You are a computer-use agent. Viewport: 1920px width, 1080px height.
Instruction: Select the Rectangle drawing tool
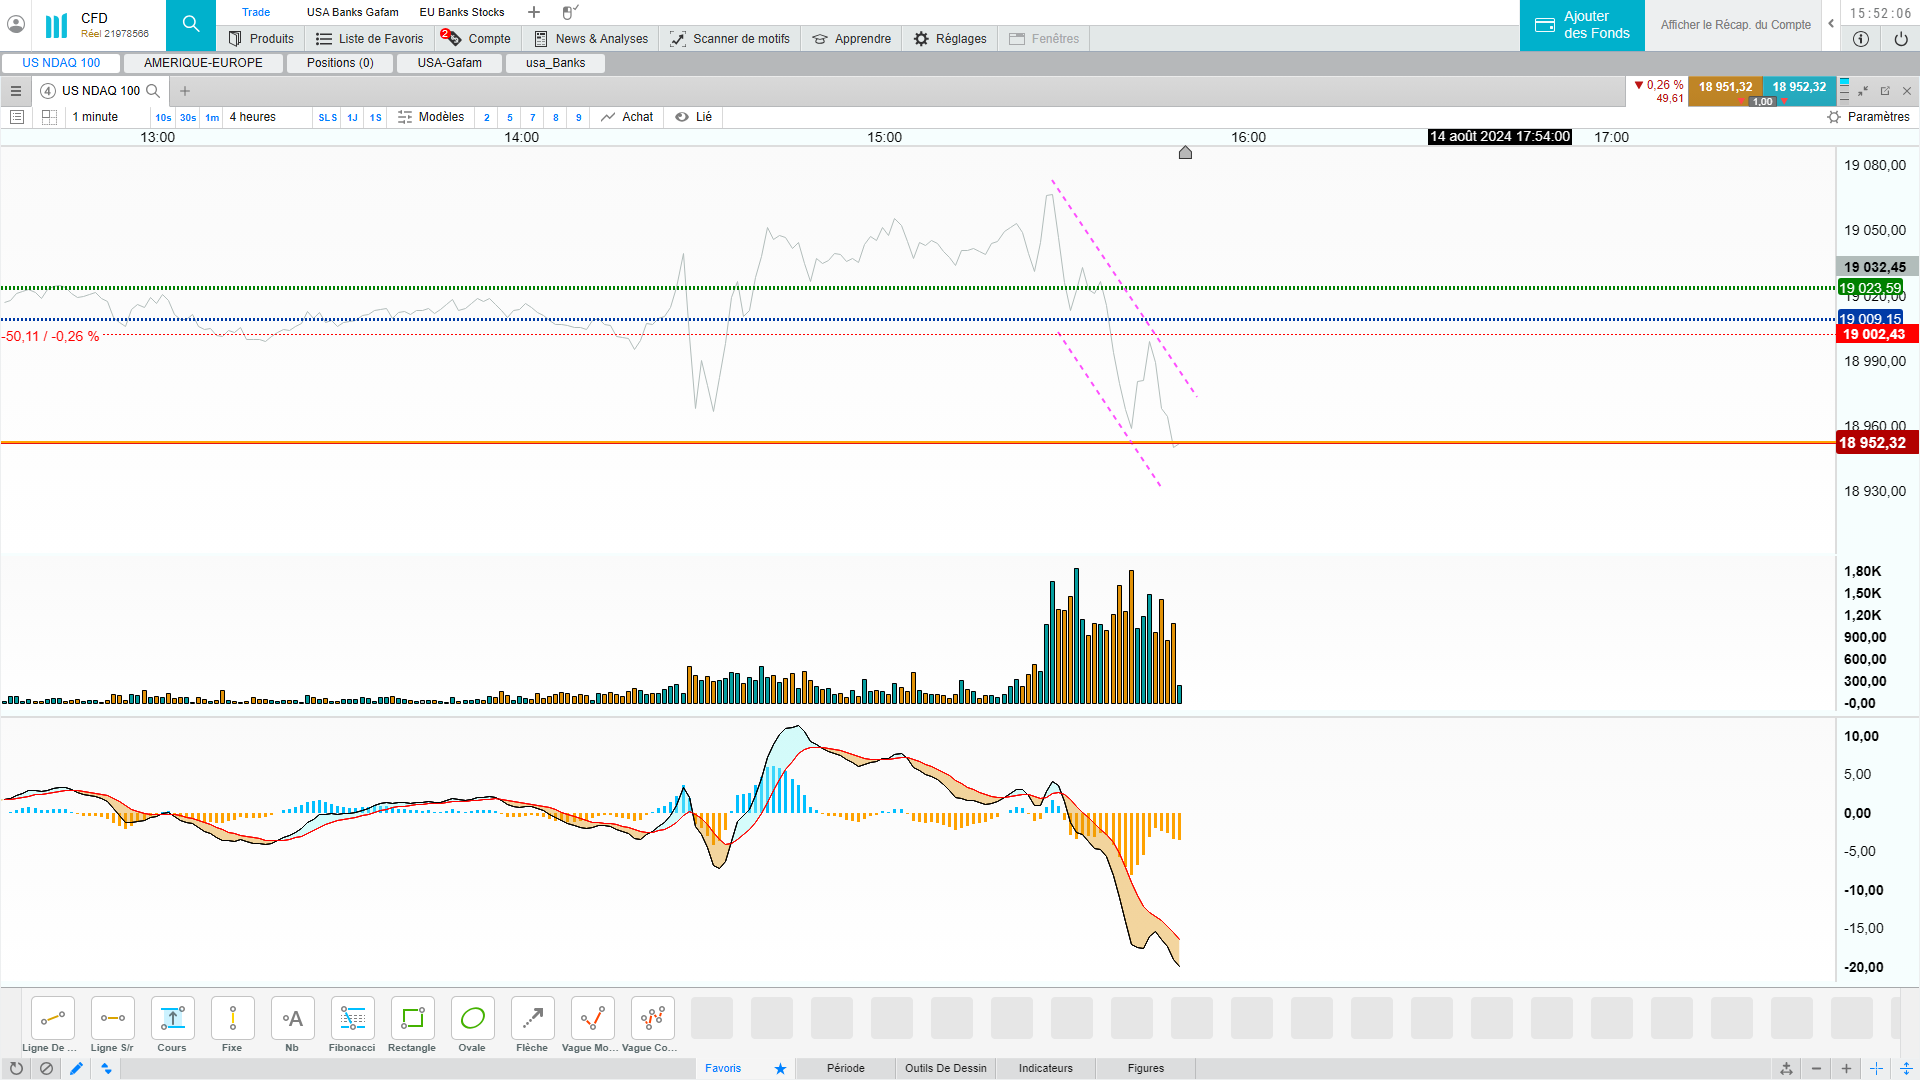coord(412,1019)
